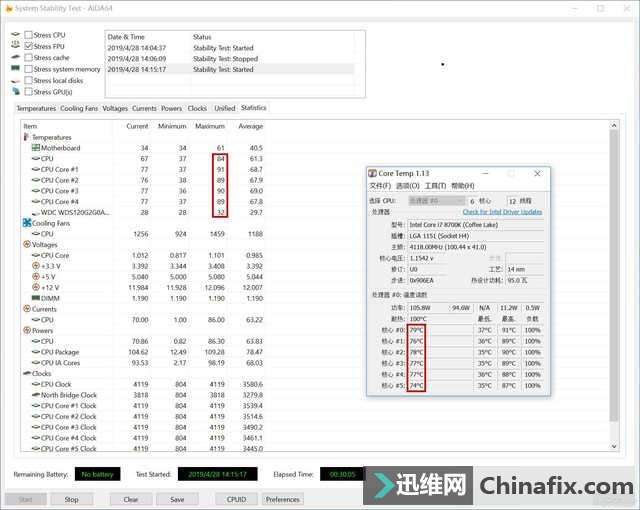640x510 pixels.
Task: Click the AIDA64 title bar icon
Action: [x=9, y=8]
